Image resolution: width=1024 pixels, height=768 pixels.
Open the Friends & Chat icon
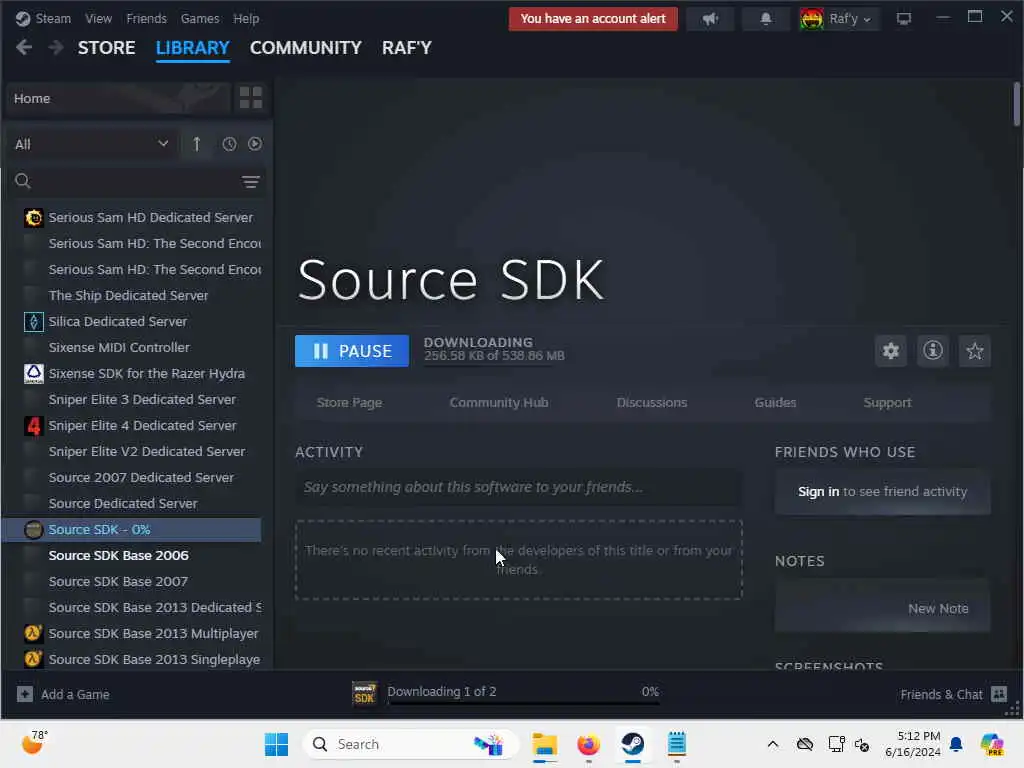pyautogui.click(x=999, y=694)
